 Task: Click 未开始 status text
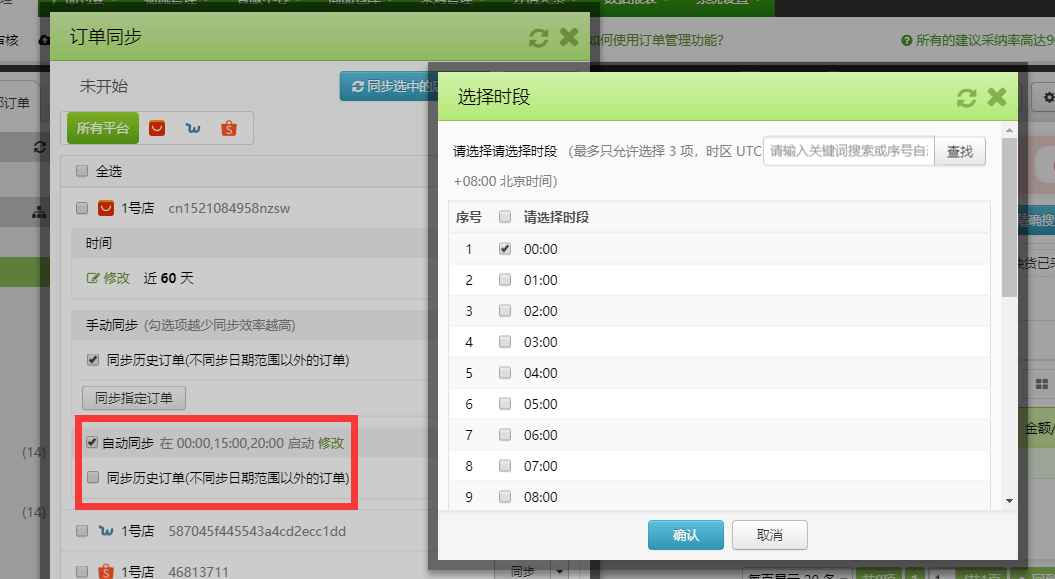click(104, 86)
